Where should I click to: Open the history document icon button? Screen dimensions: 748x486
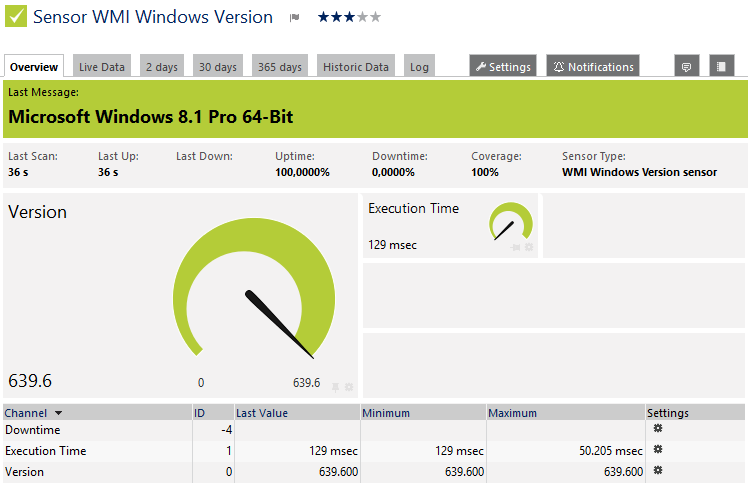(721, 66)
